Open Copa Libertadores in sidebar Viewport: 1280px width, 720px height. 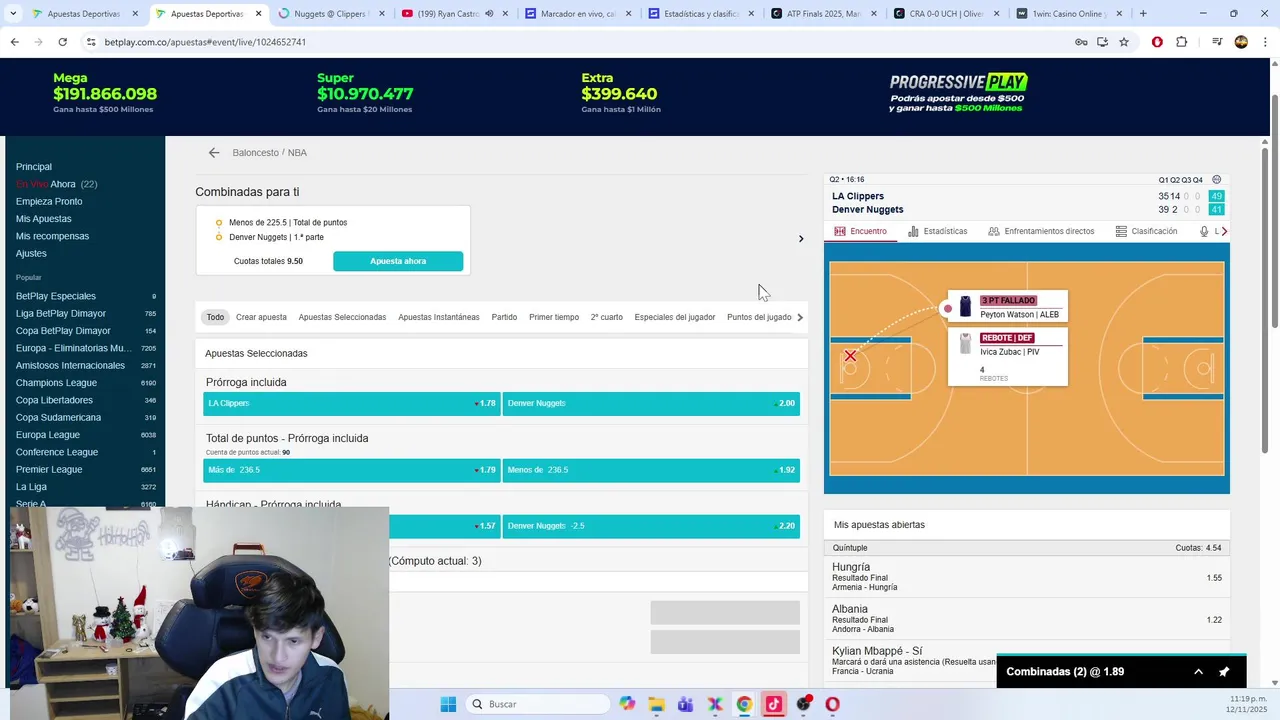point(54,400)
